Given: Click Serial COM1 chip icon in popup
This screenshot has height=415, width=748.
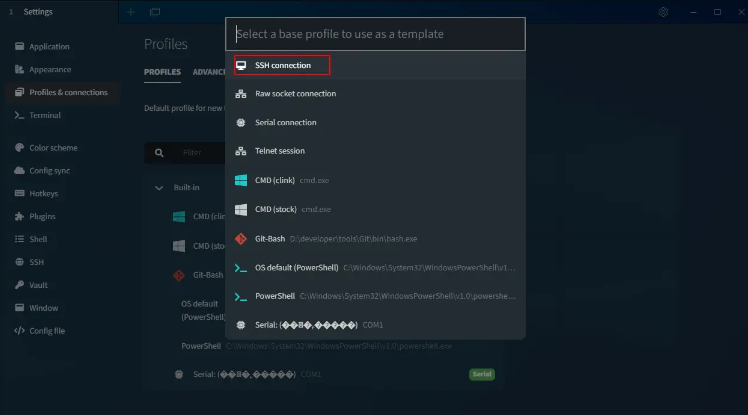Looking at the screenshot, I should pyautogui.click(x=241, y=325).
